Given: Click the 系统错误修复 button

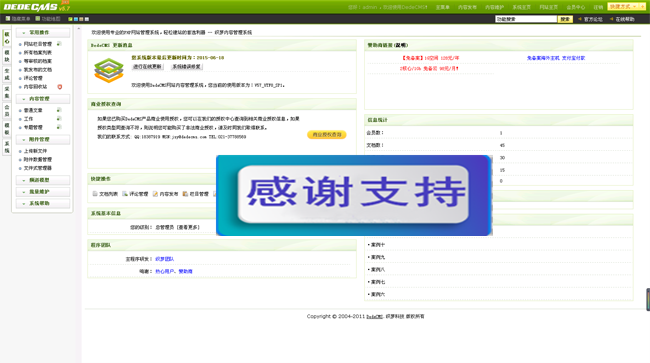Looking at the screenshot, I should coord(187,67).
